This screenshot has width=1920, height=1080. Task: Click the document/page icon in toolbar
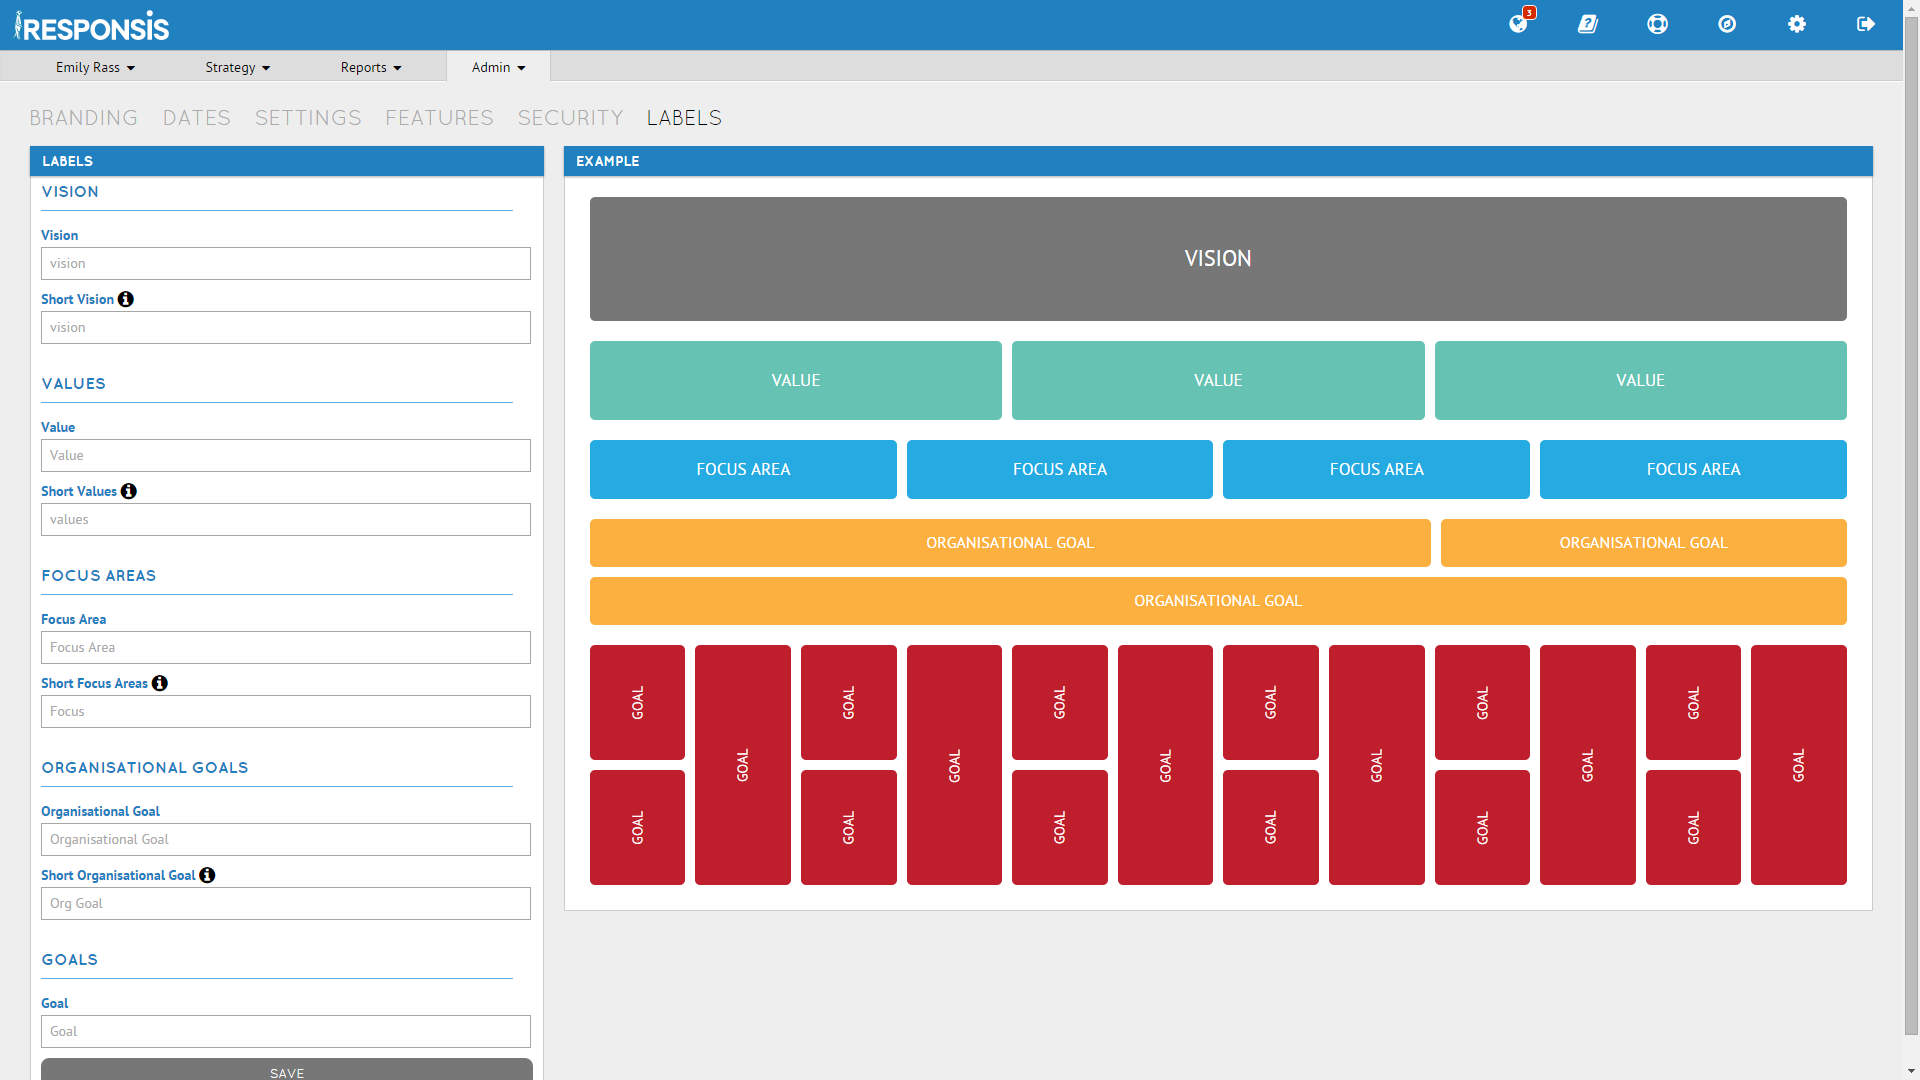click(1588, 24)
